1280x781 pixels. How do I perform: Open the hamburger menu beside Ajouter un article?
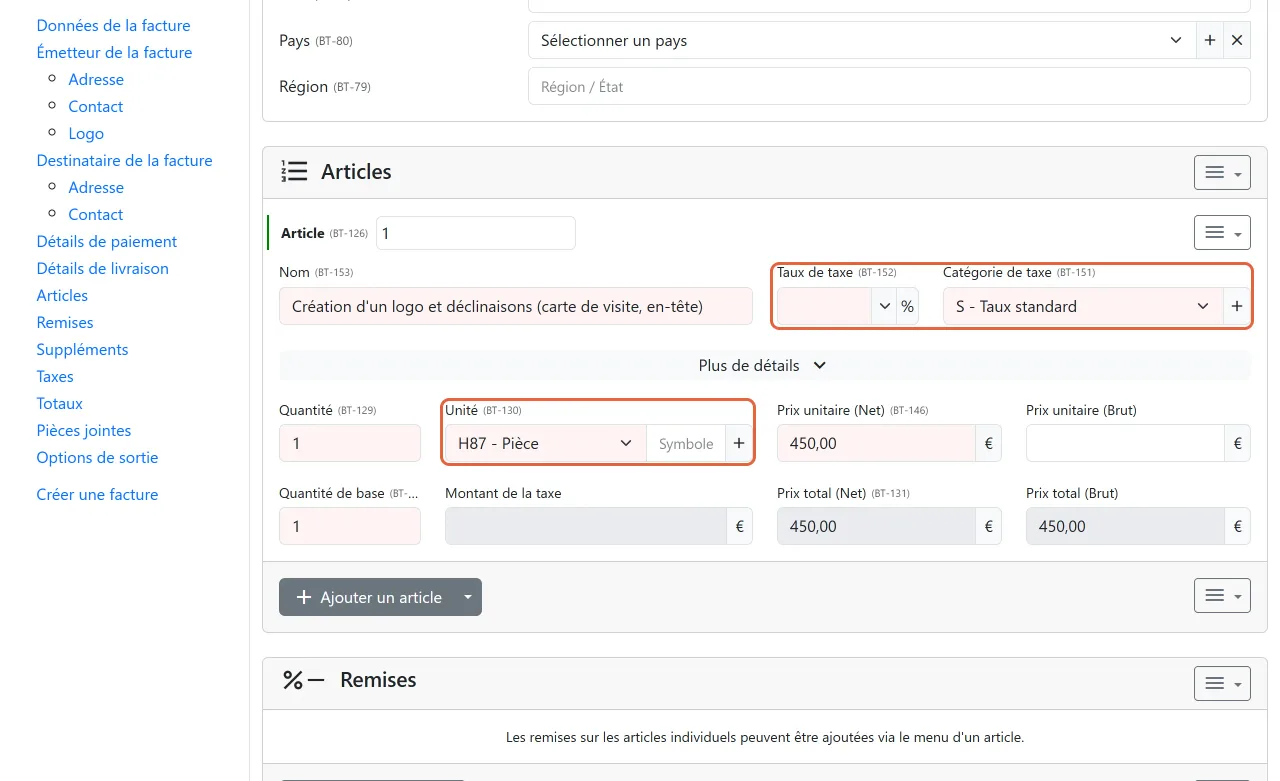[x=1222, y=595]
